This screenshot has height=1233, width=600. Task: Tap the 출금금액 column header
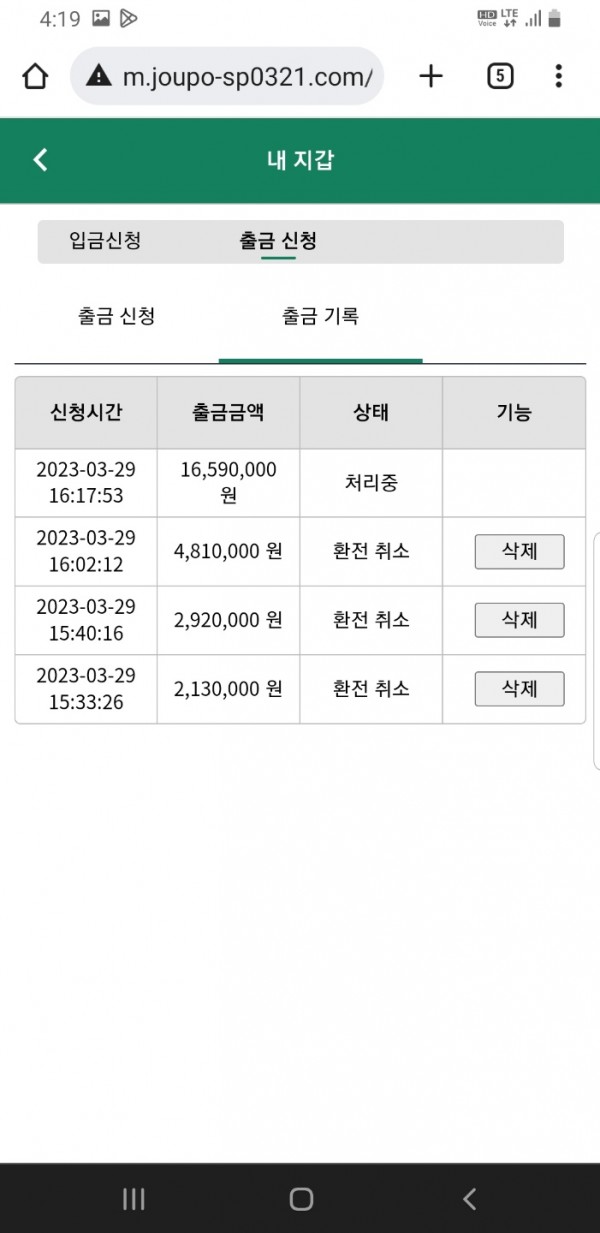(x=228, y=412)
